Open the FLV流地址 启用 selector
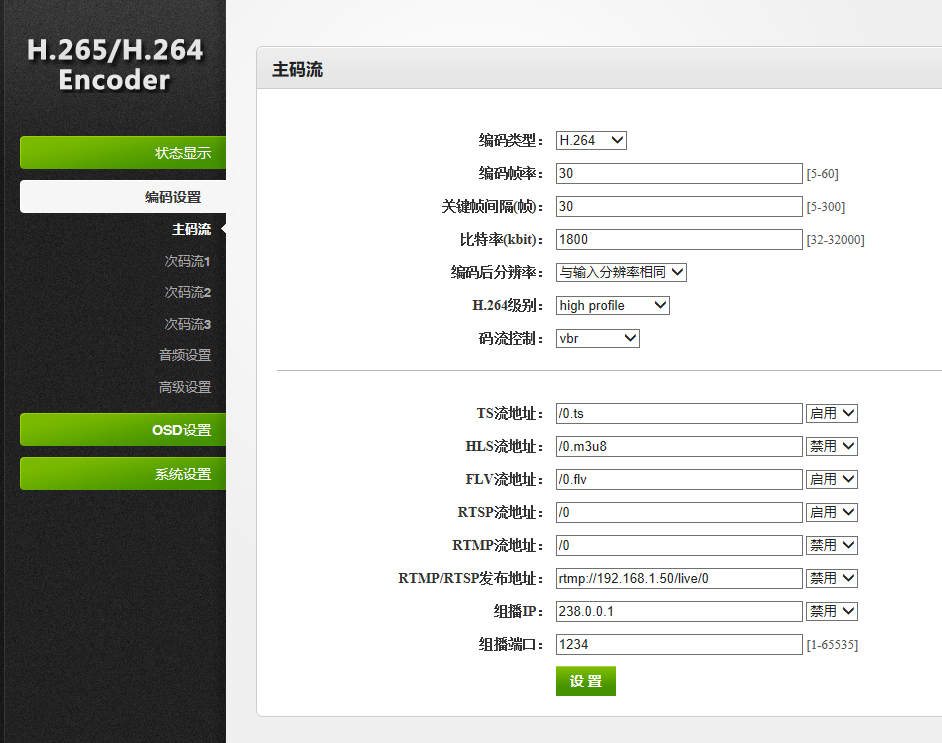Image resolution: width=942 pixels, height=743 pixels. 832,480
